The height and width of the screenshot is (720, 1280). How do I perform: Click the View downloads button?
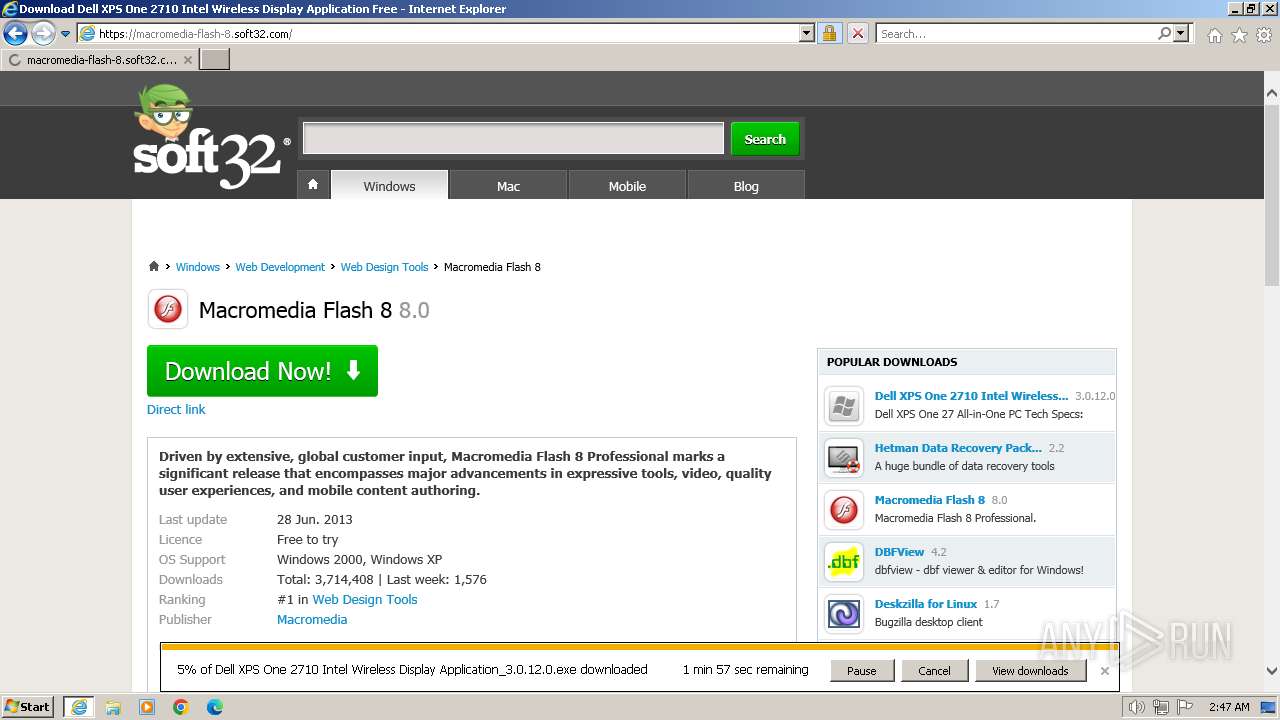coord(1030,671)
